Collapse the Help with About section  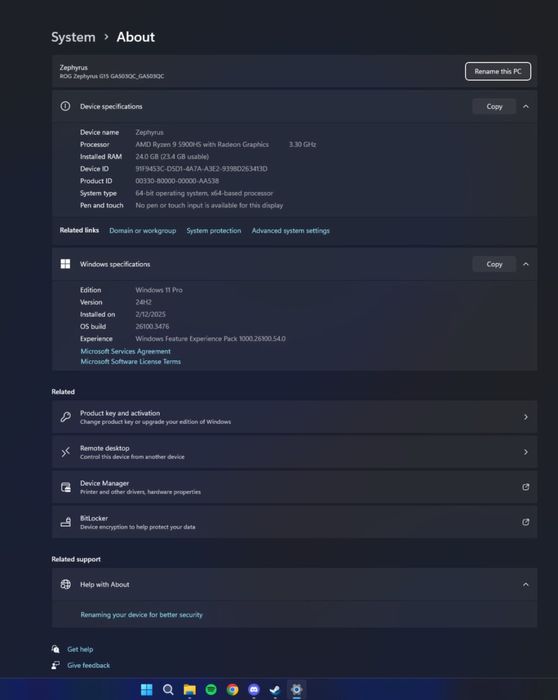(x=526, y=584)
